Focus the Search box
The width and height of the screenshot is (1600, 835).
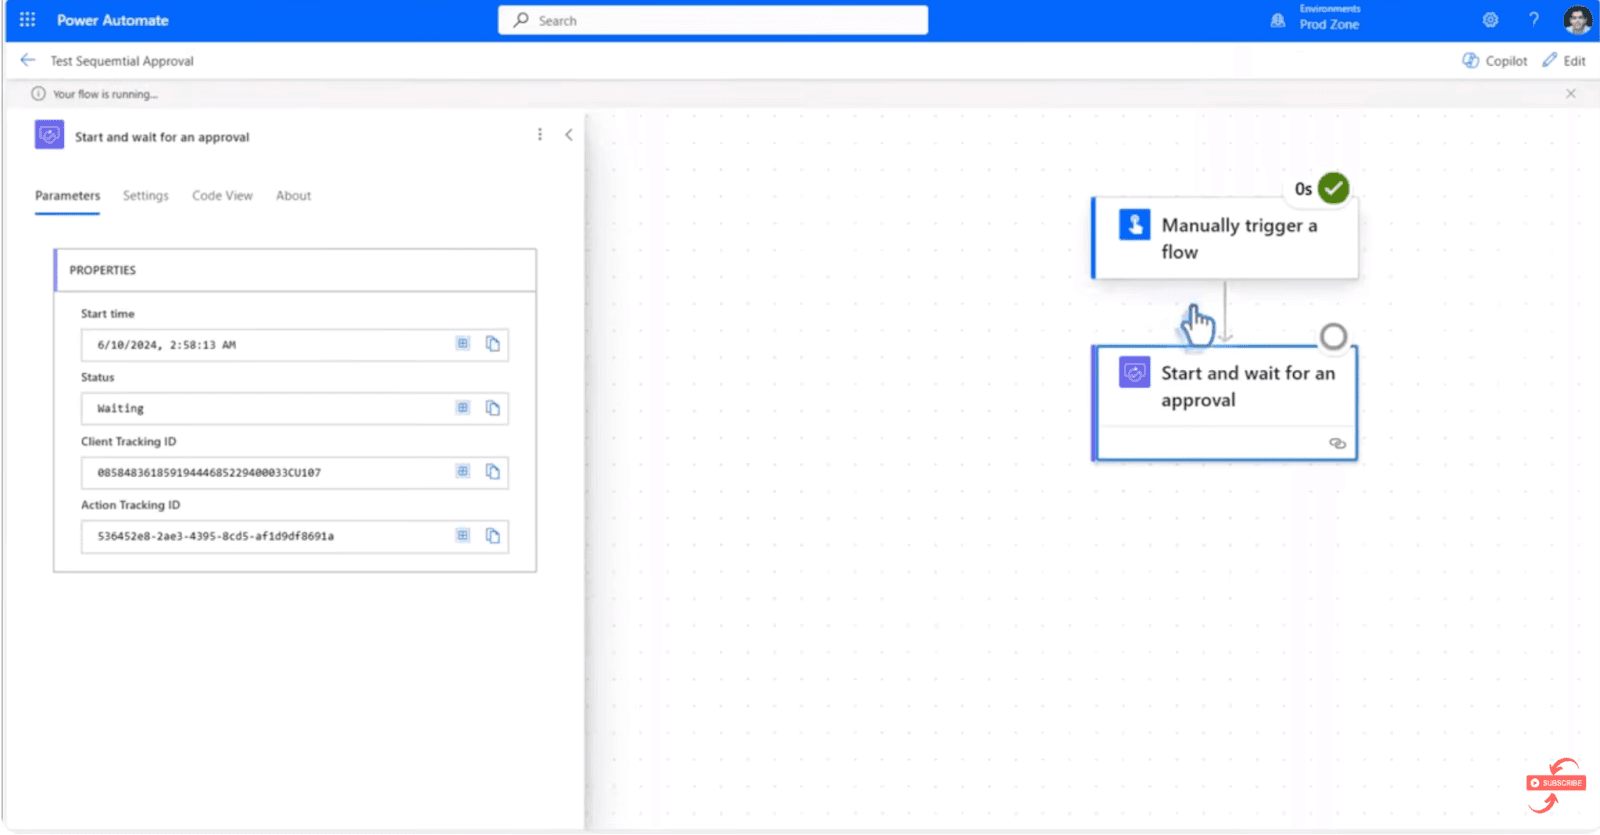713,20
